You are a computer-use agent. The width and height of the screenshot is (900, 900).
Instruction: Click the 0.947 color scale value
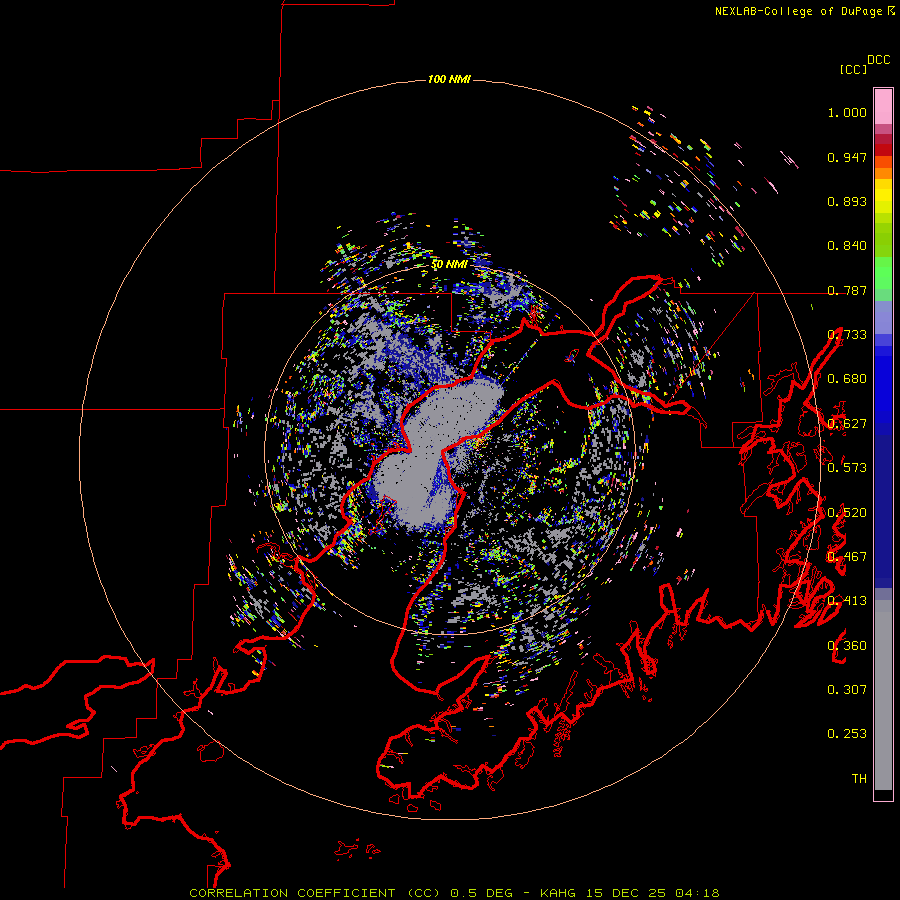pyautogui.click(x=847, y=157)
